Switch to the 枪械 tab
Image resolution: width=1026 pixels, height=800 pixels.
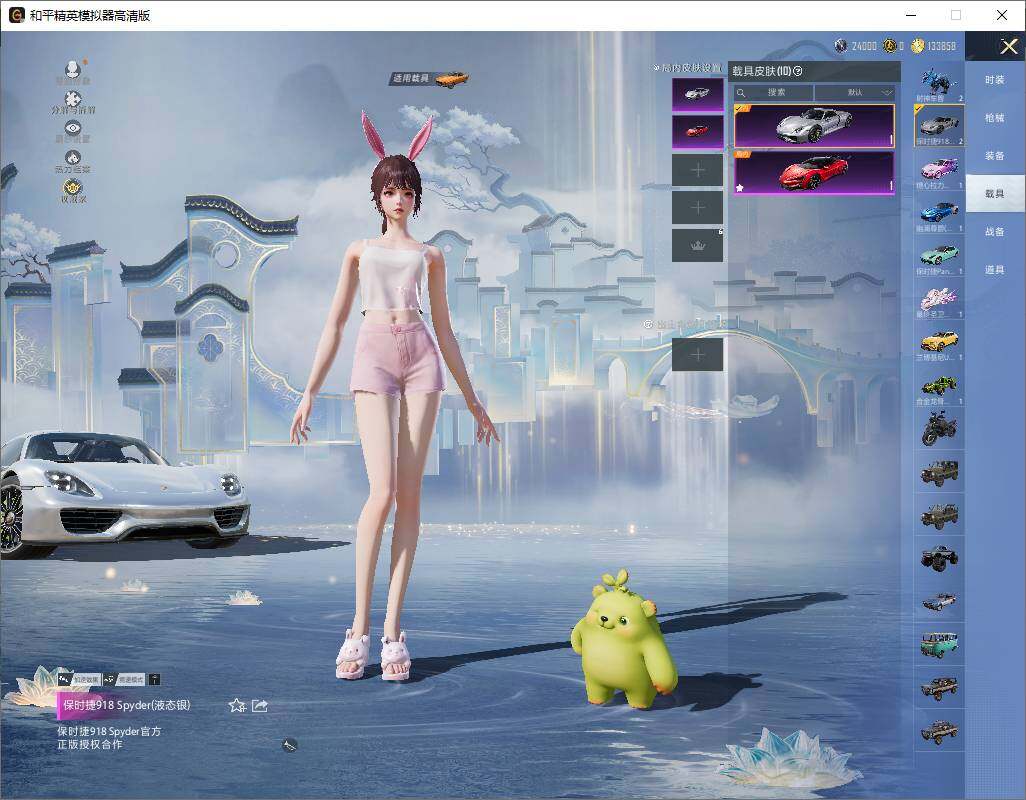(995, 118)
